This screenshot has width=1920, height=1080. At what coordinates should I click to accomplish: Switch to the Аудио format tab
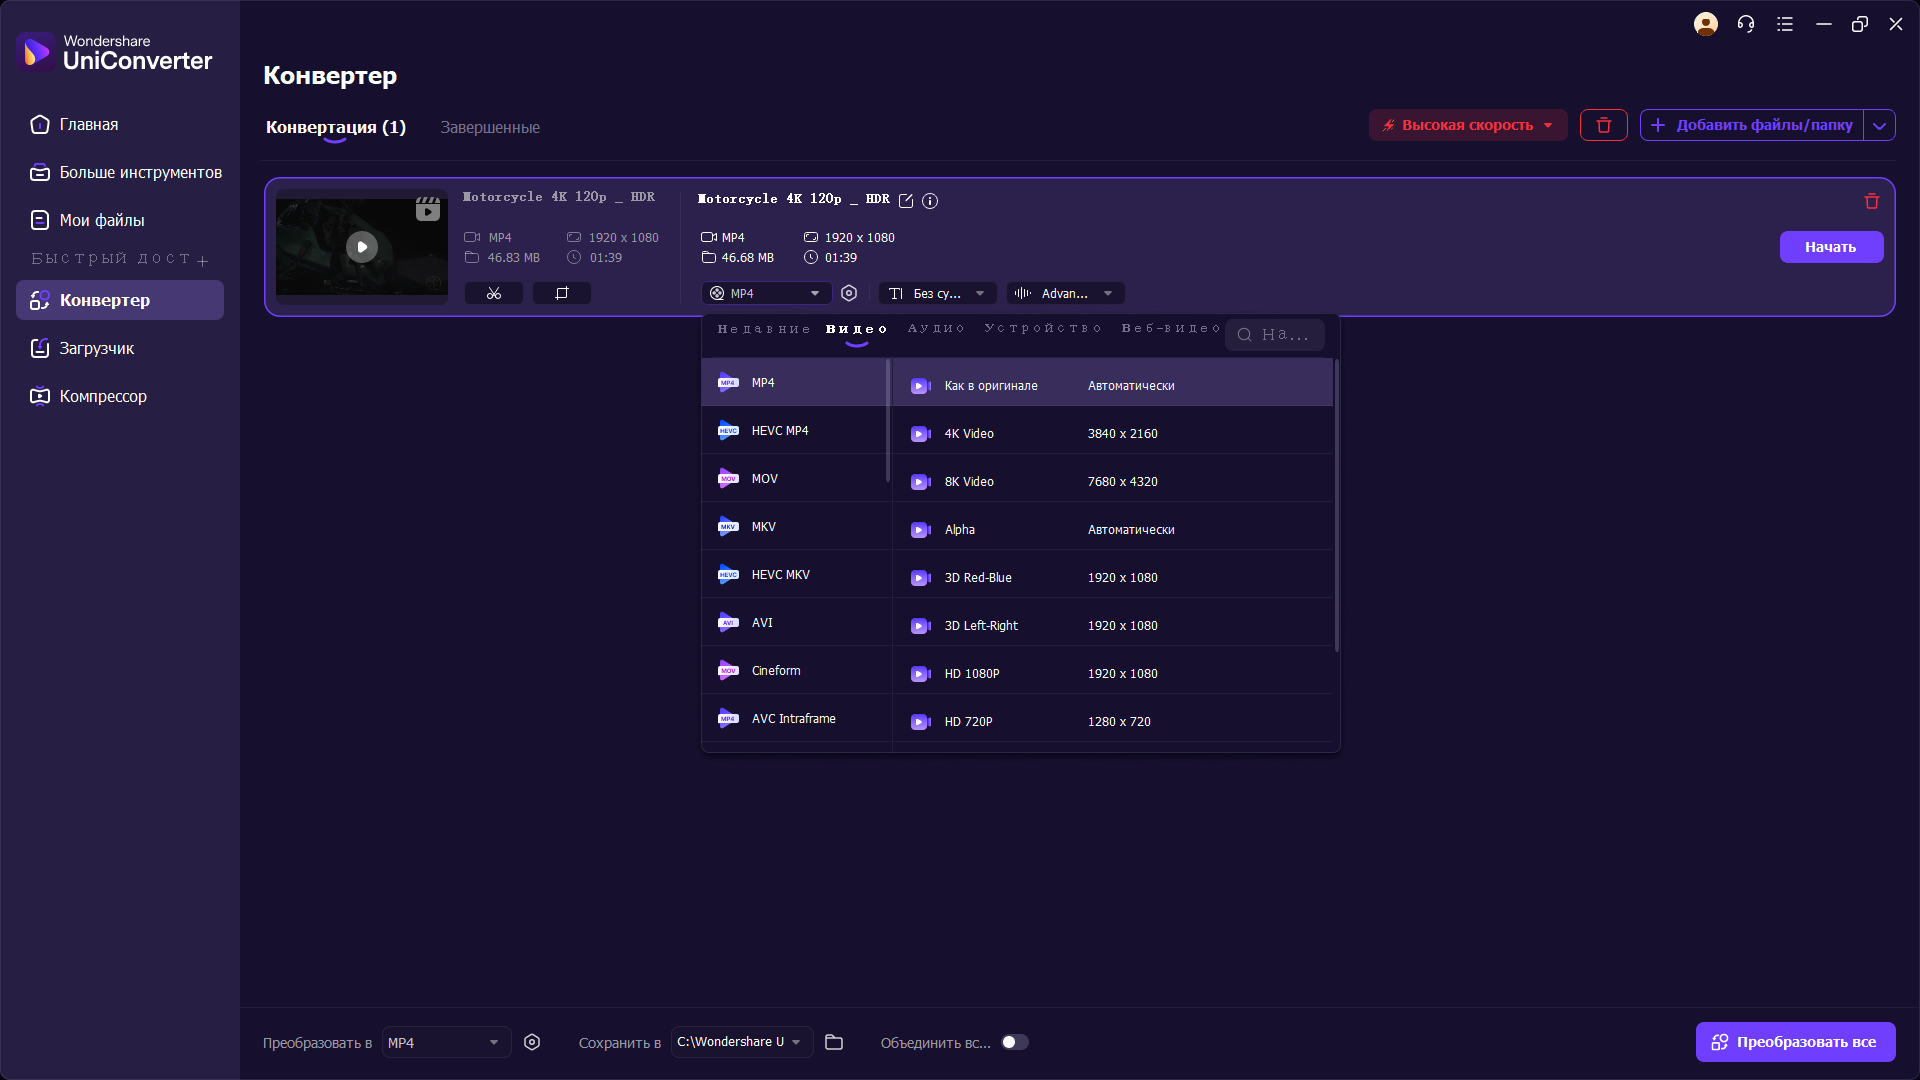coord(936,329)
